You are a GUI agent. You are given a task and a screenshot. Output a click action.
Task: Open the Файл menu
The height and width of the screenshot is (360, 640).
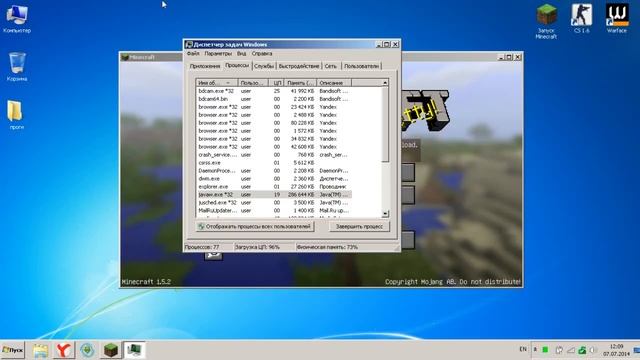pyautogui.click(x=193, y=53)
